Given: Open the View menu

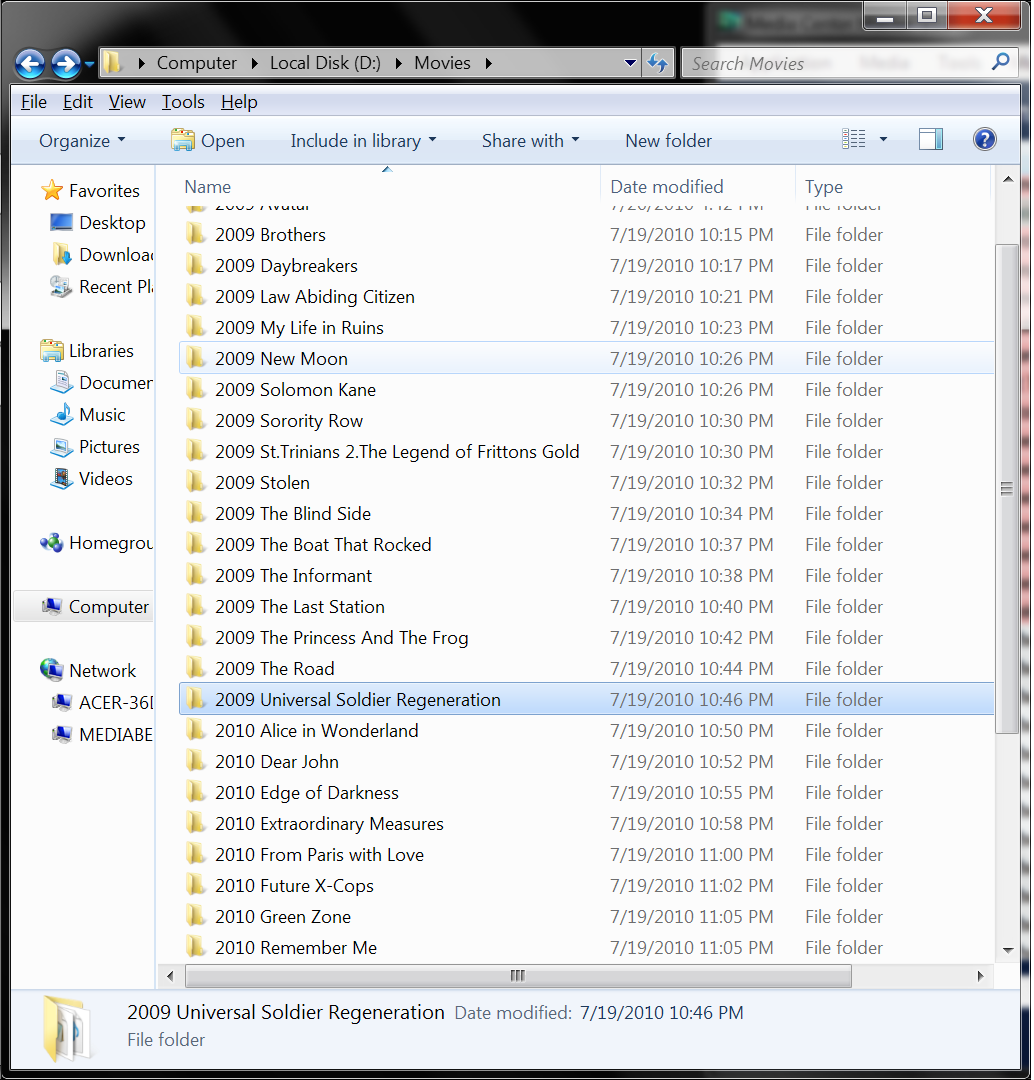Looking at the screenshot, I should pos(127,102).
